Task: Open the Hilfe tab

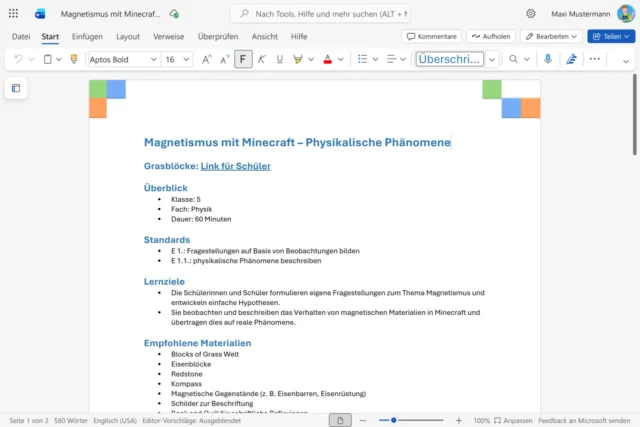Action: [x=299, y=37]
